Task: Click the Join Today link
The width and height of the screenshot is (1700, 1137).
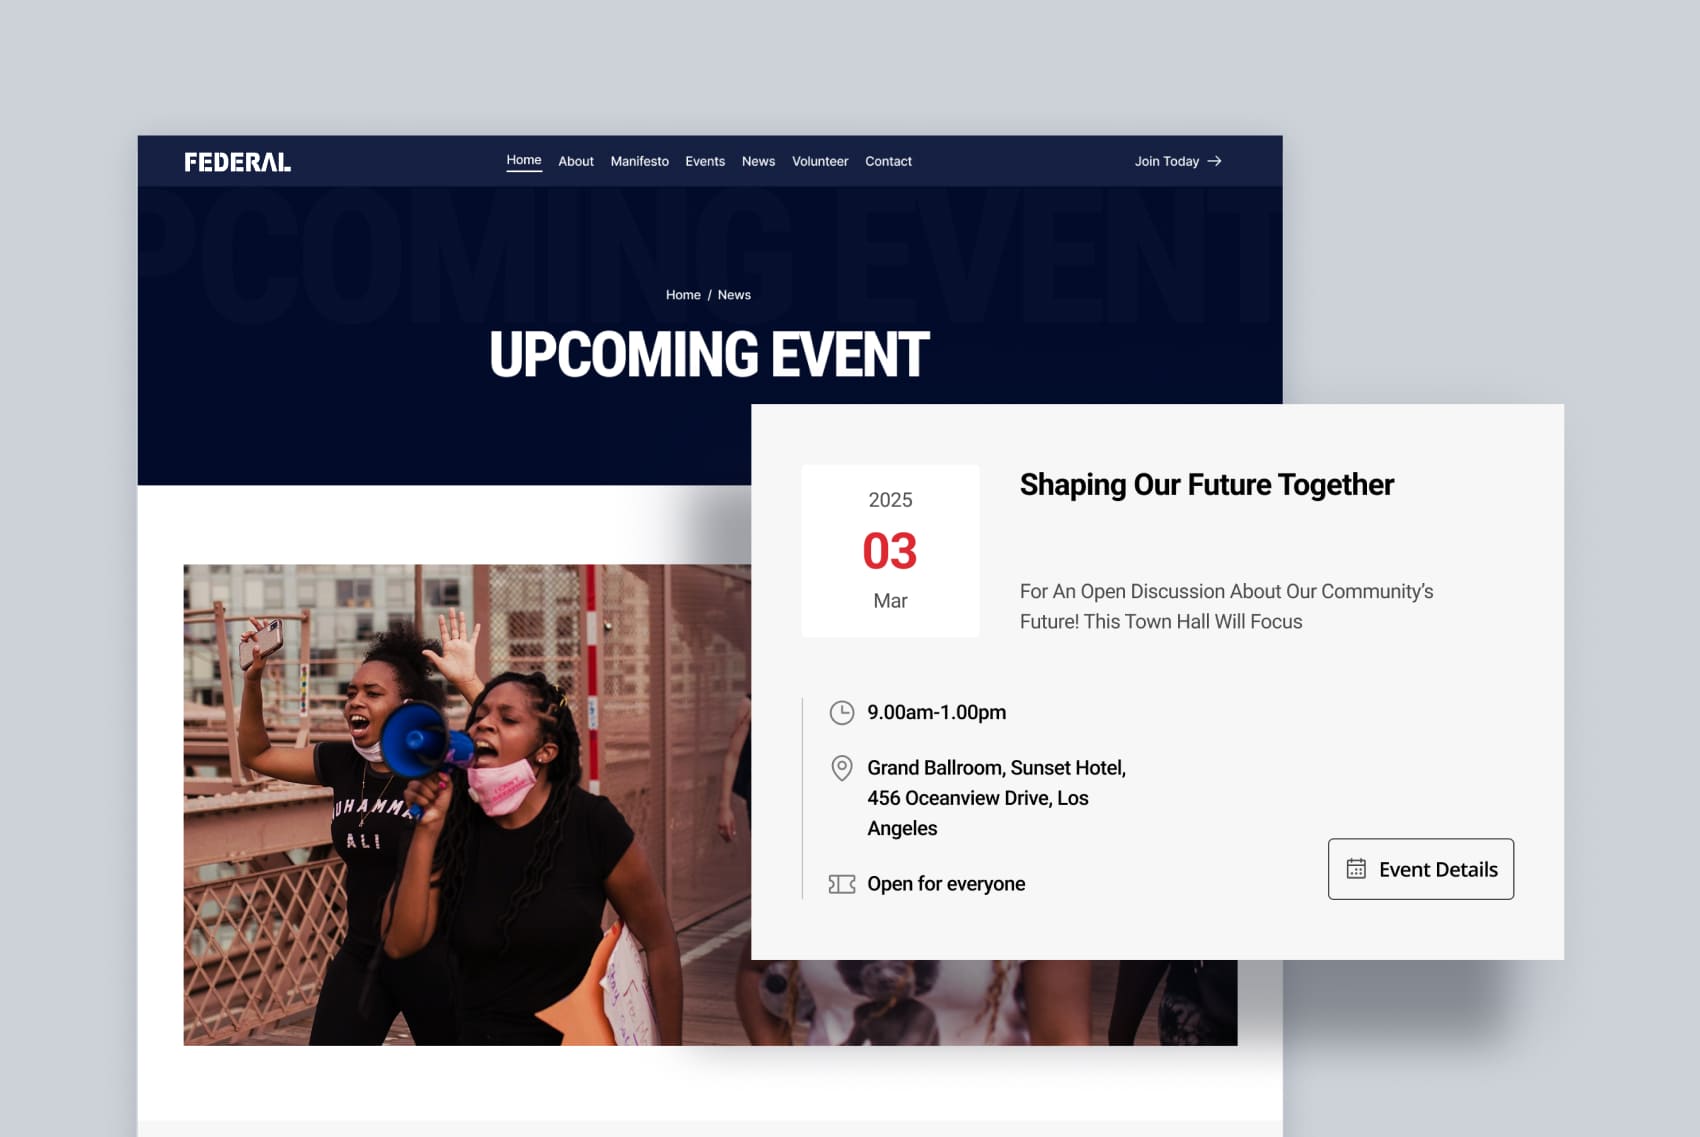Action: [1178, 161]
